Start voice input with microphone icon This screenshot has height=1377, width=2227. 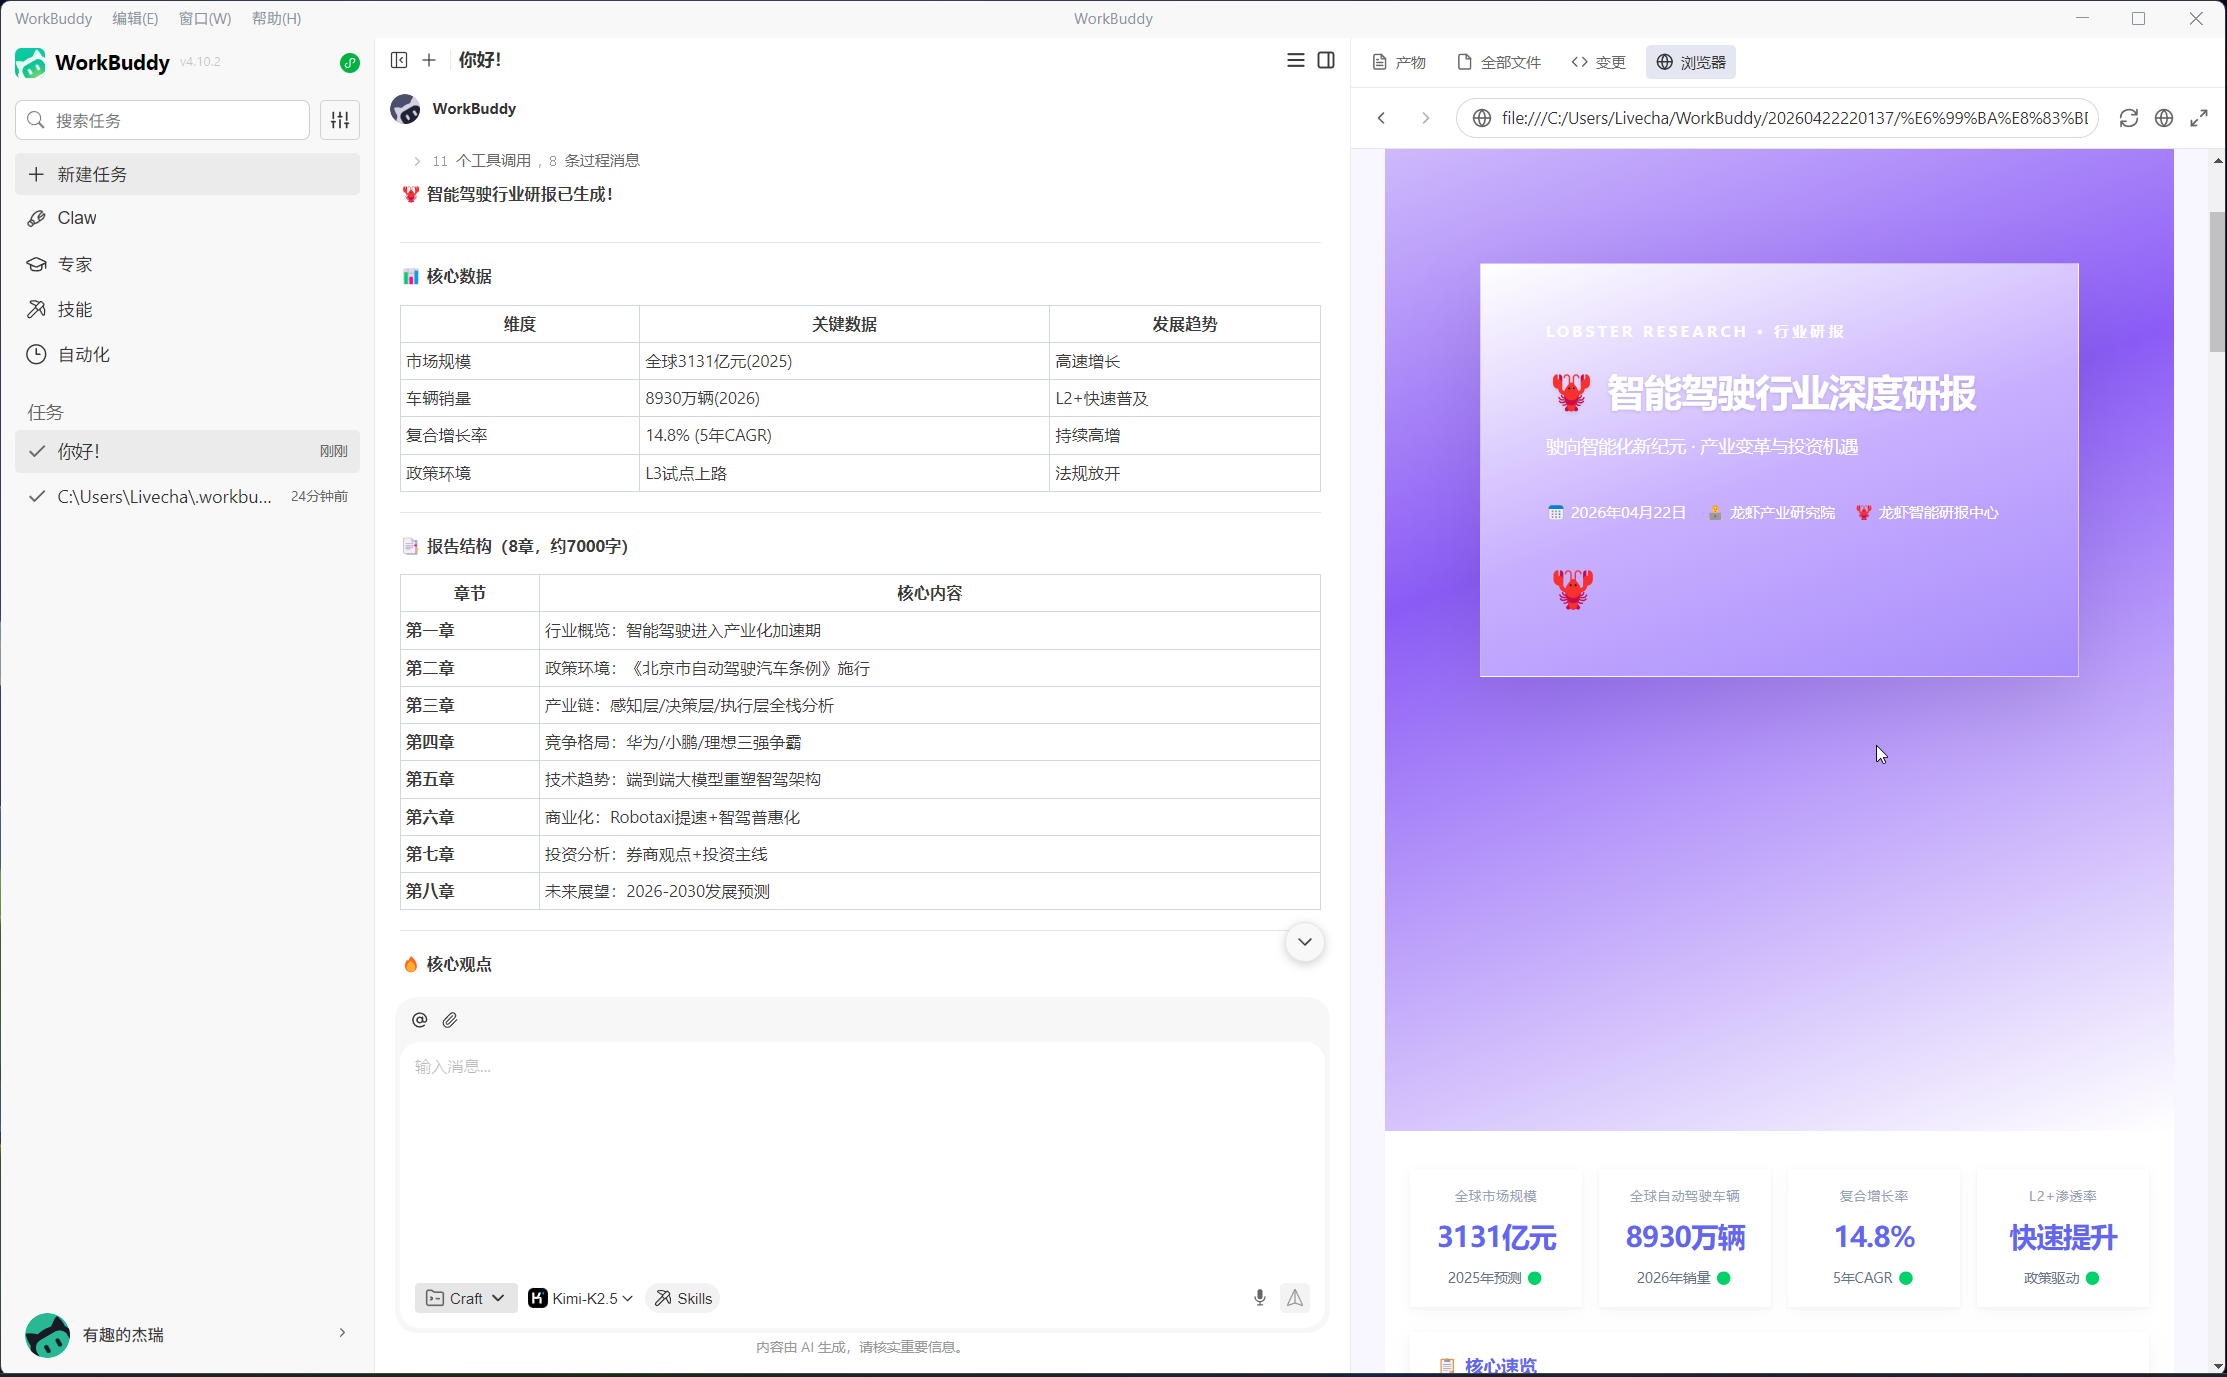[1260, 1298]
